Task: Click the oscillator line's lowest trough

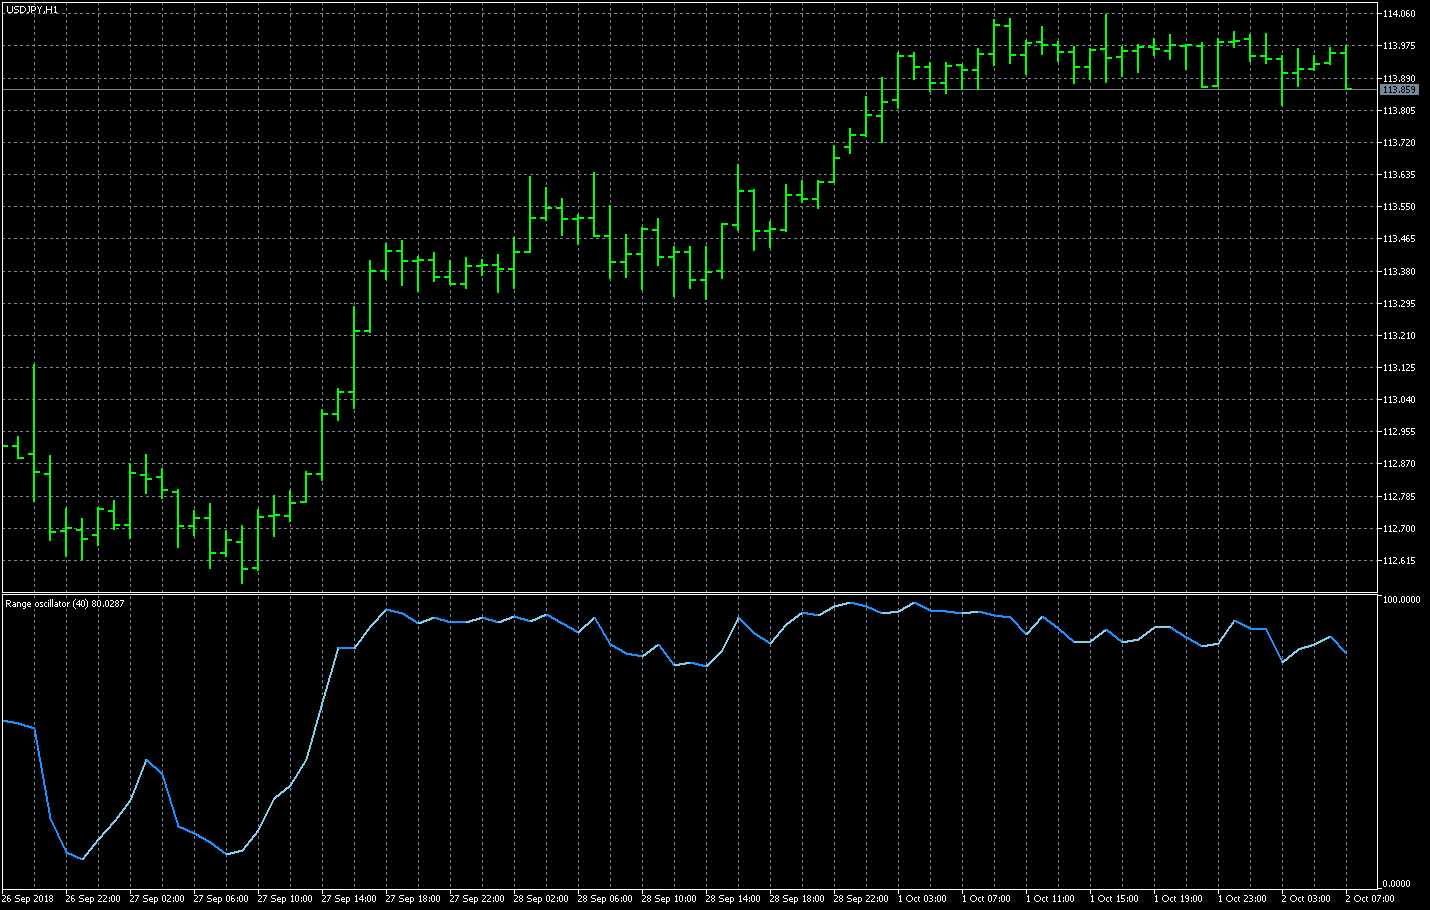Action: tap(83, 859)
